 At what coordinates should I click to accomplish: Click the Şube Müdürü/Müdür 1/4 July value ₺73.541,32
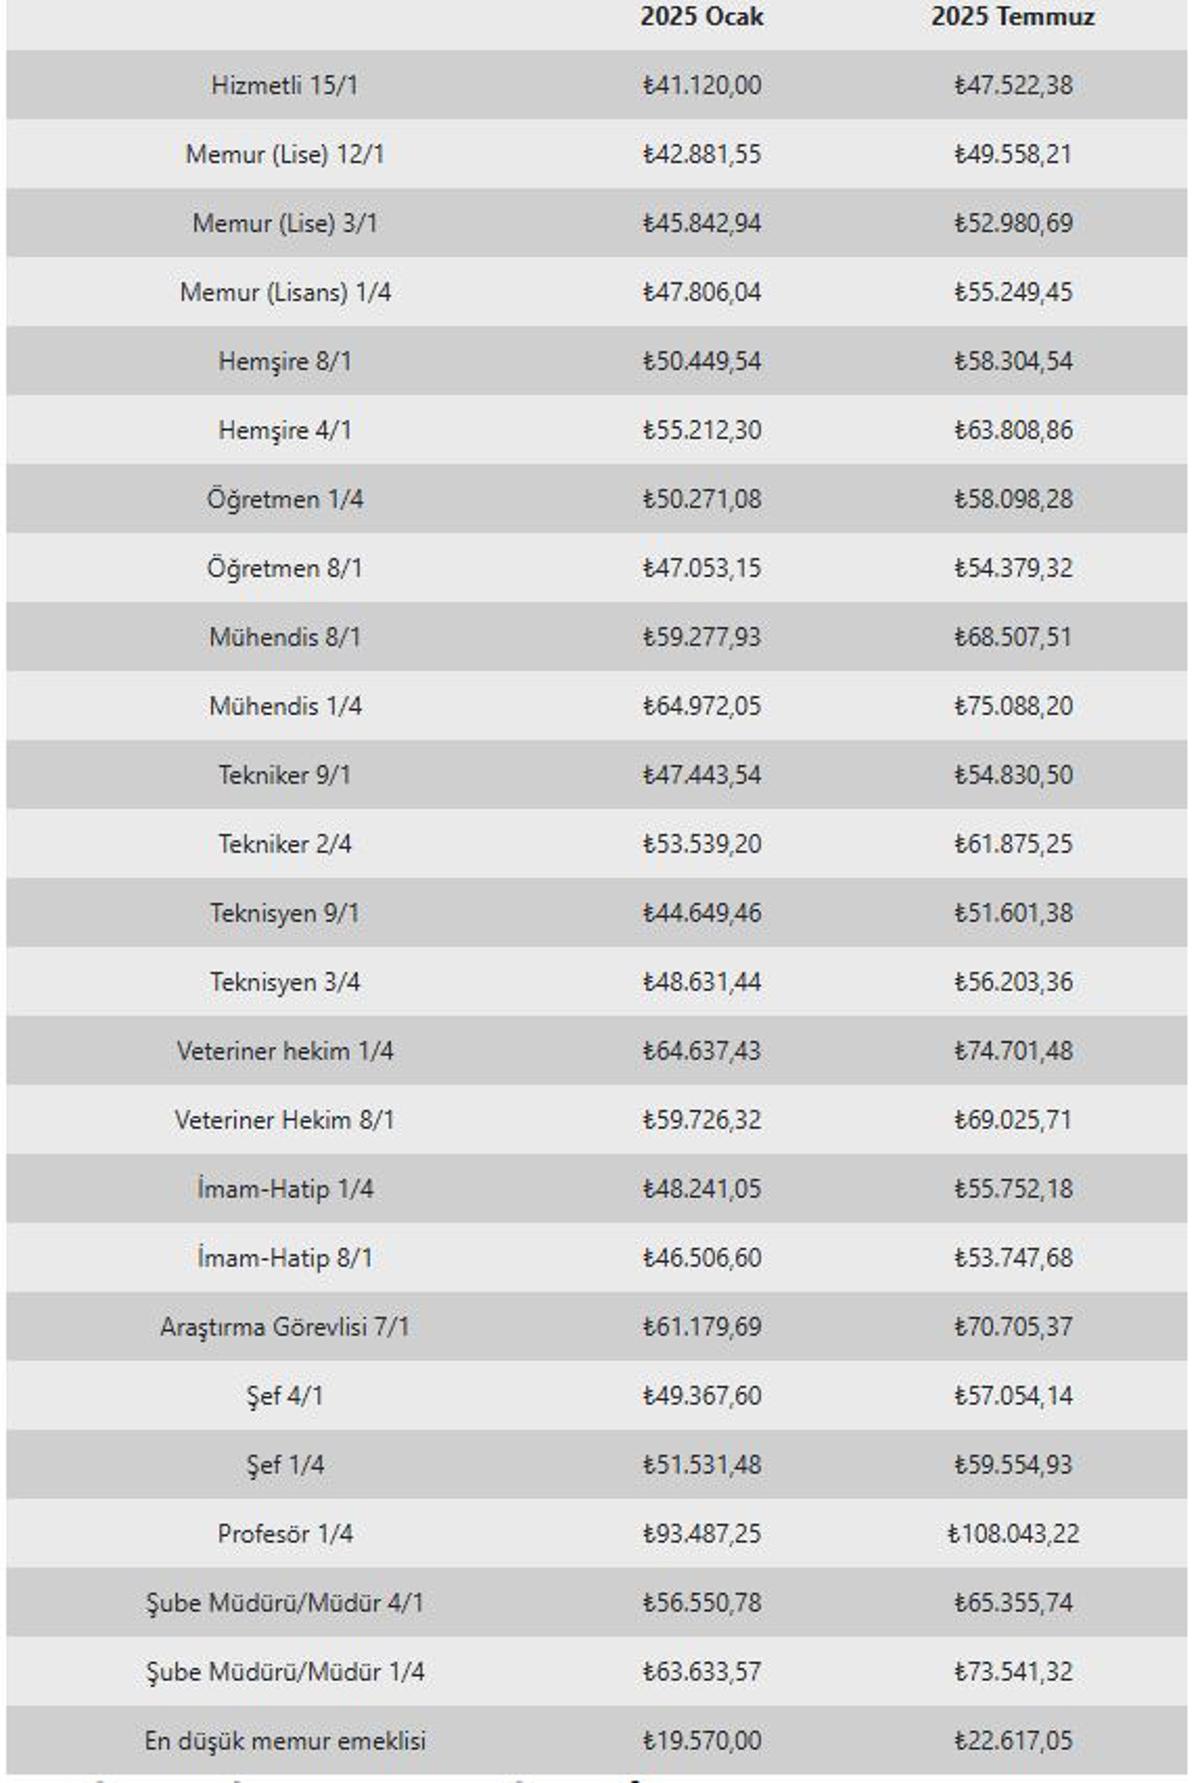tap(1013, 1672)
